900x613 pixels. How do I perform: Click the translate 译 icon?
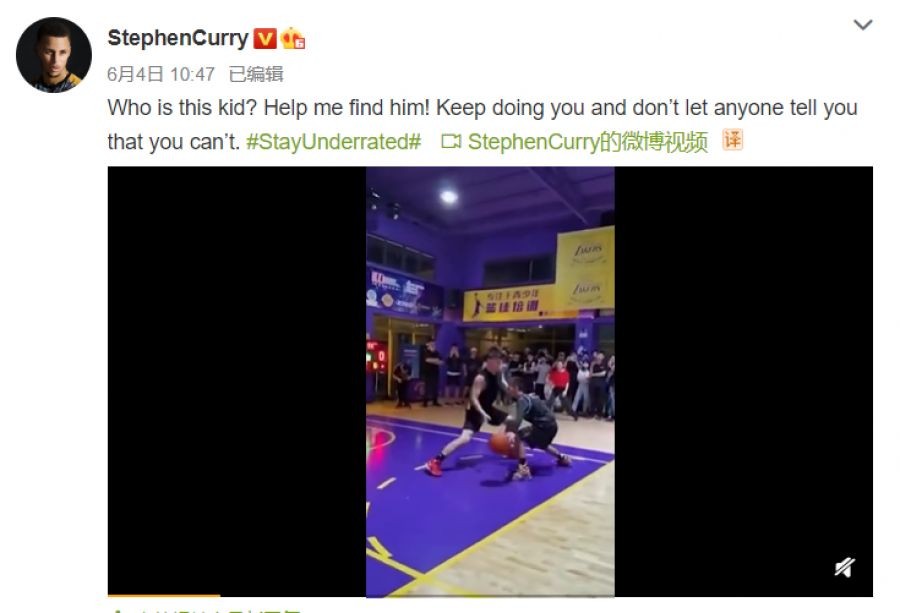pyautogui.click(x=732, y=140)
